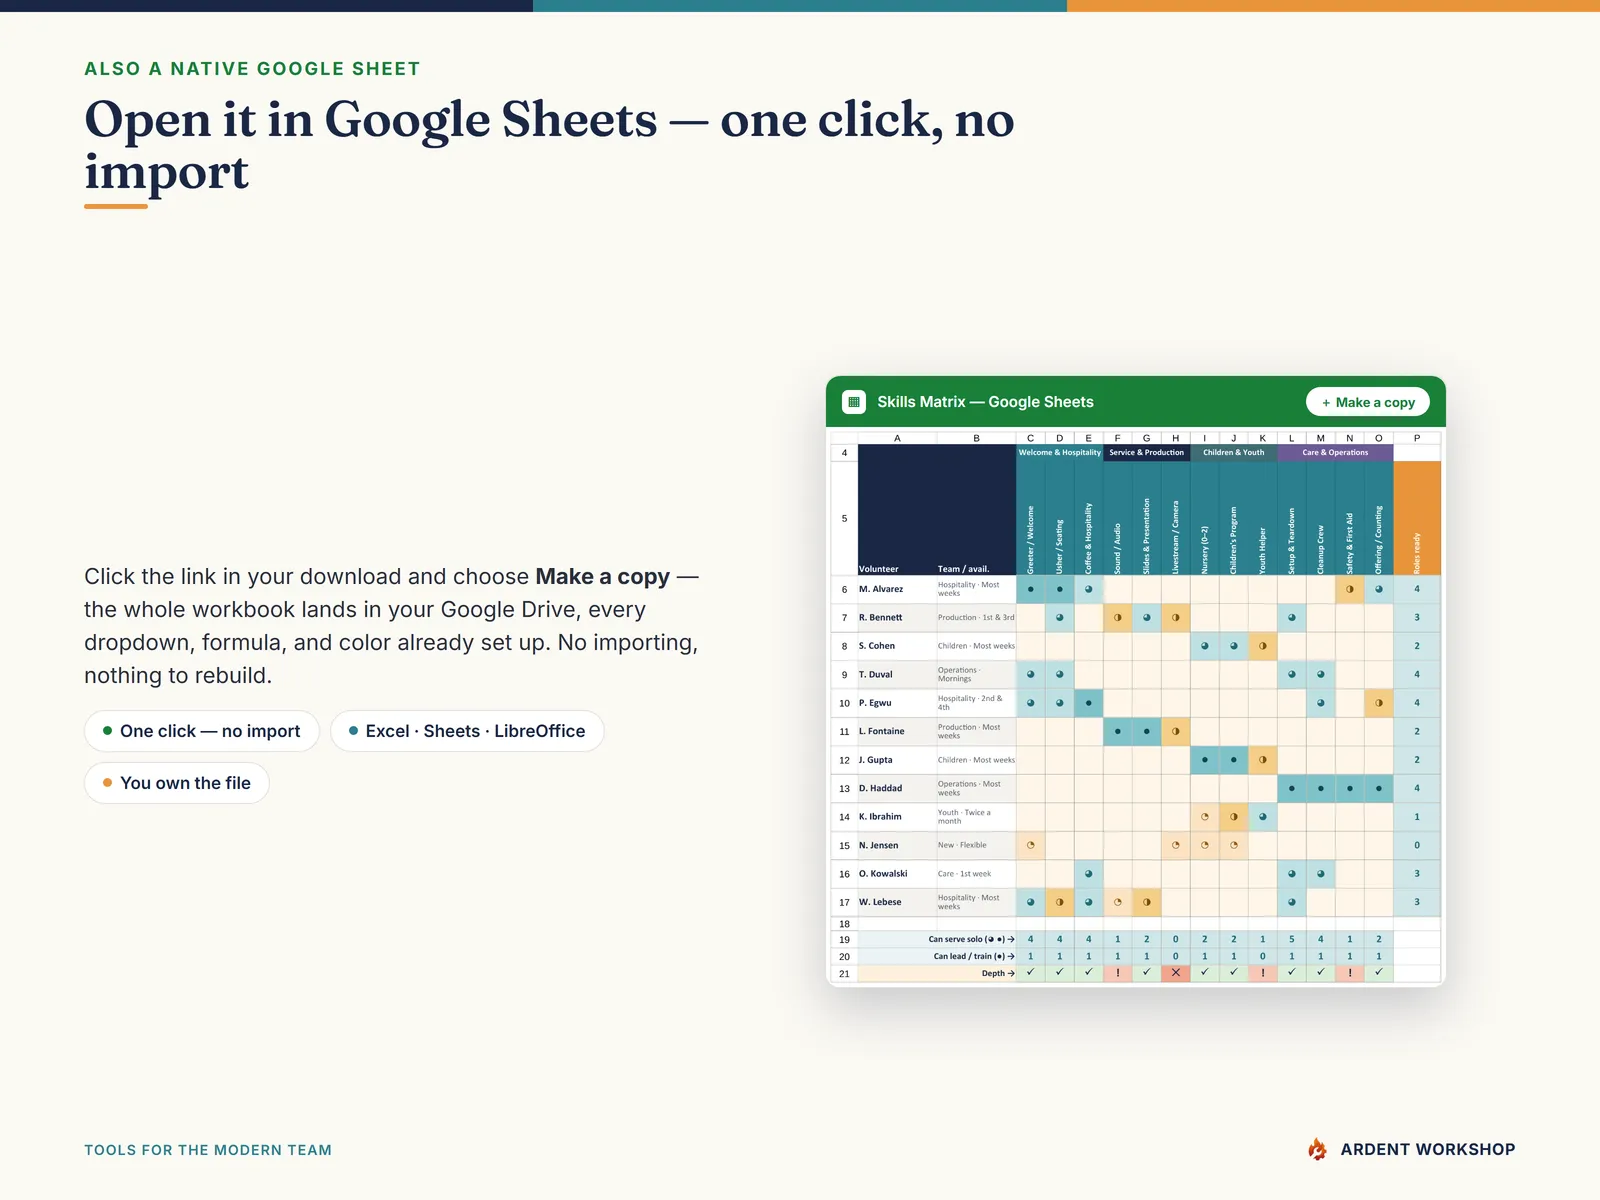This screenshot has height=1200, width=1600.
Task: Click the '+ Make a copy' button
Action: point(1367,402)
